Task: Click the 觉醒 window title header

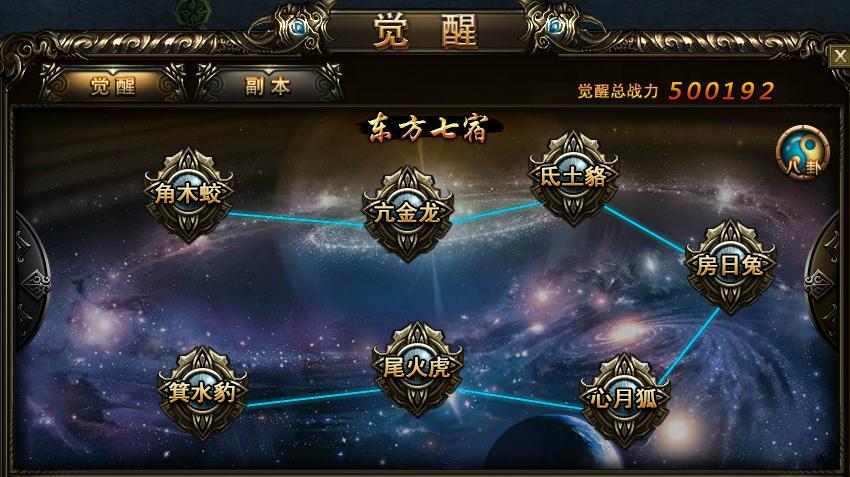Action: point(426,31)
